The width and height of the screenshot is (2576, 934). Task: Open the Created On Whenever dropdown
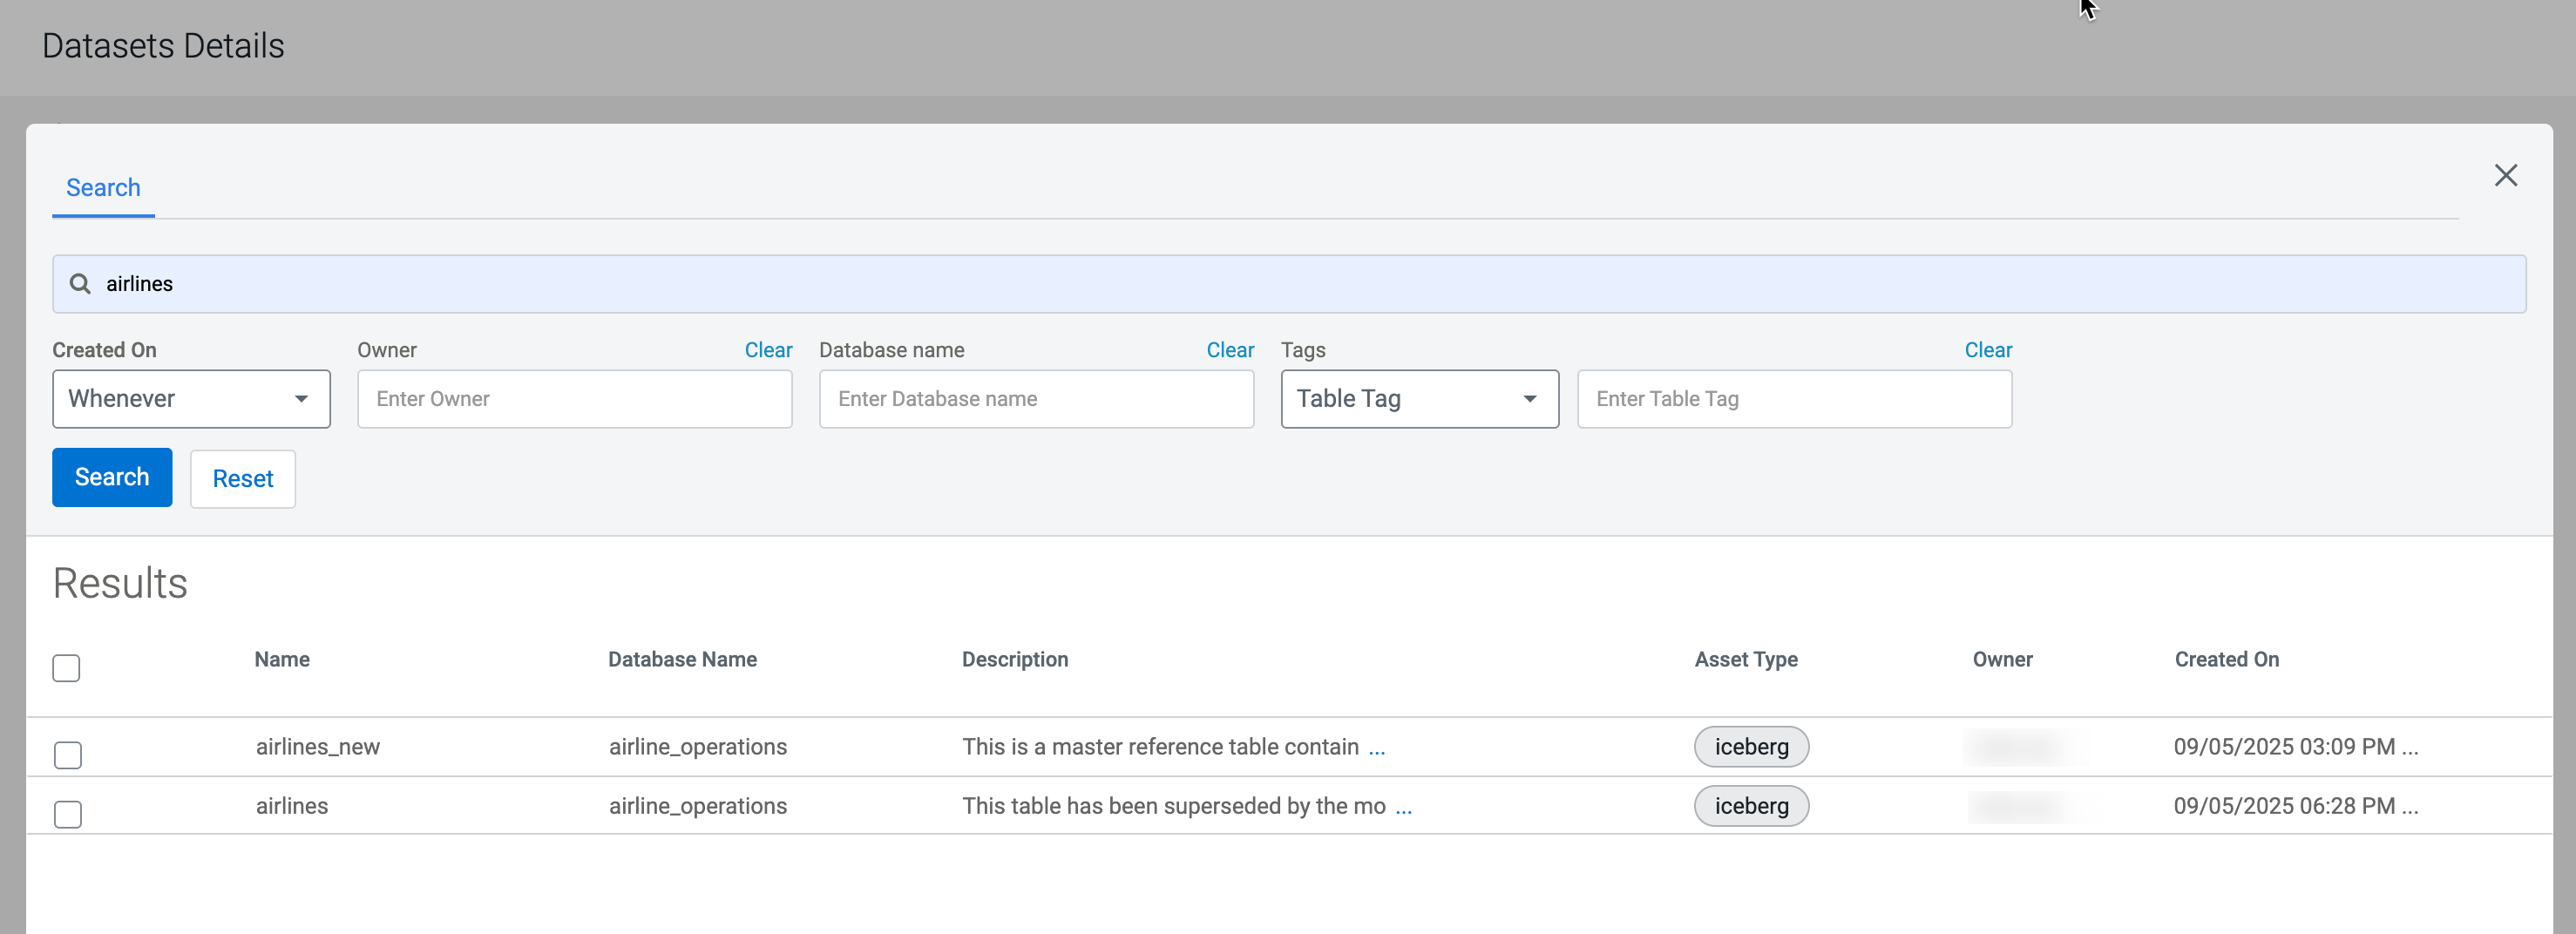point(191,399)
